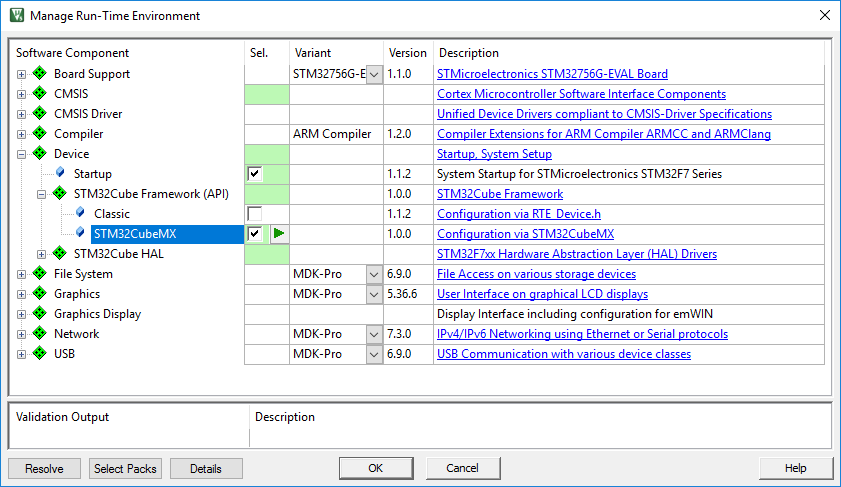The width and height of the screenshot is (841, 487).
Task: Expand the STM32Cube HAL node
Action: (x=41, y=254)
